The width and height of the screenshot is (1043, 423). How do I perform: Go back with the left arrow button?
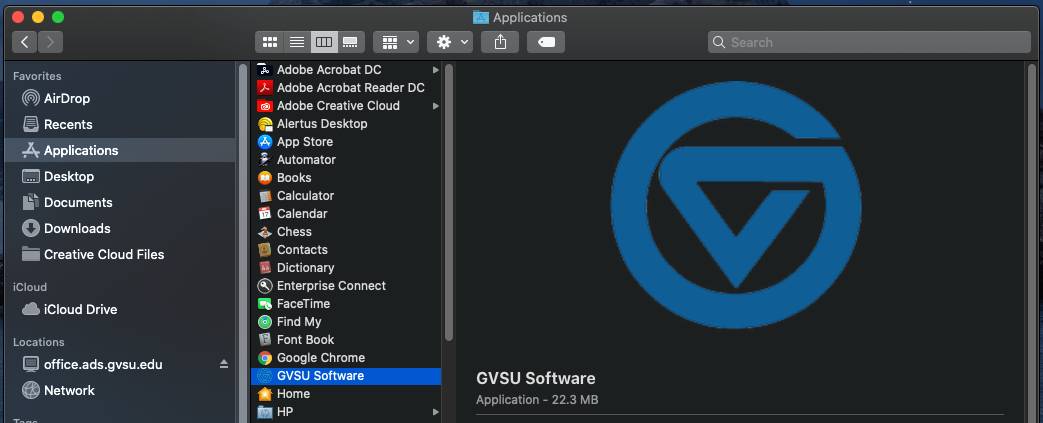tap(25, 42)
